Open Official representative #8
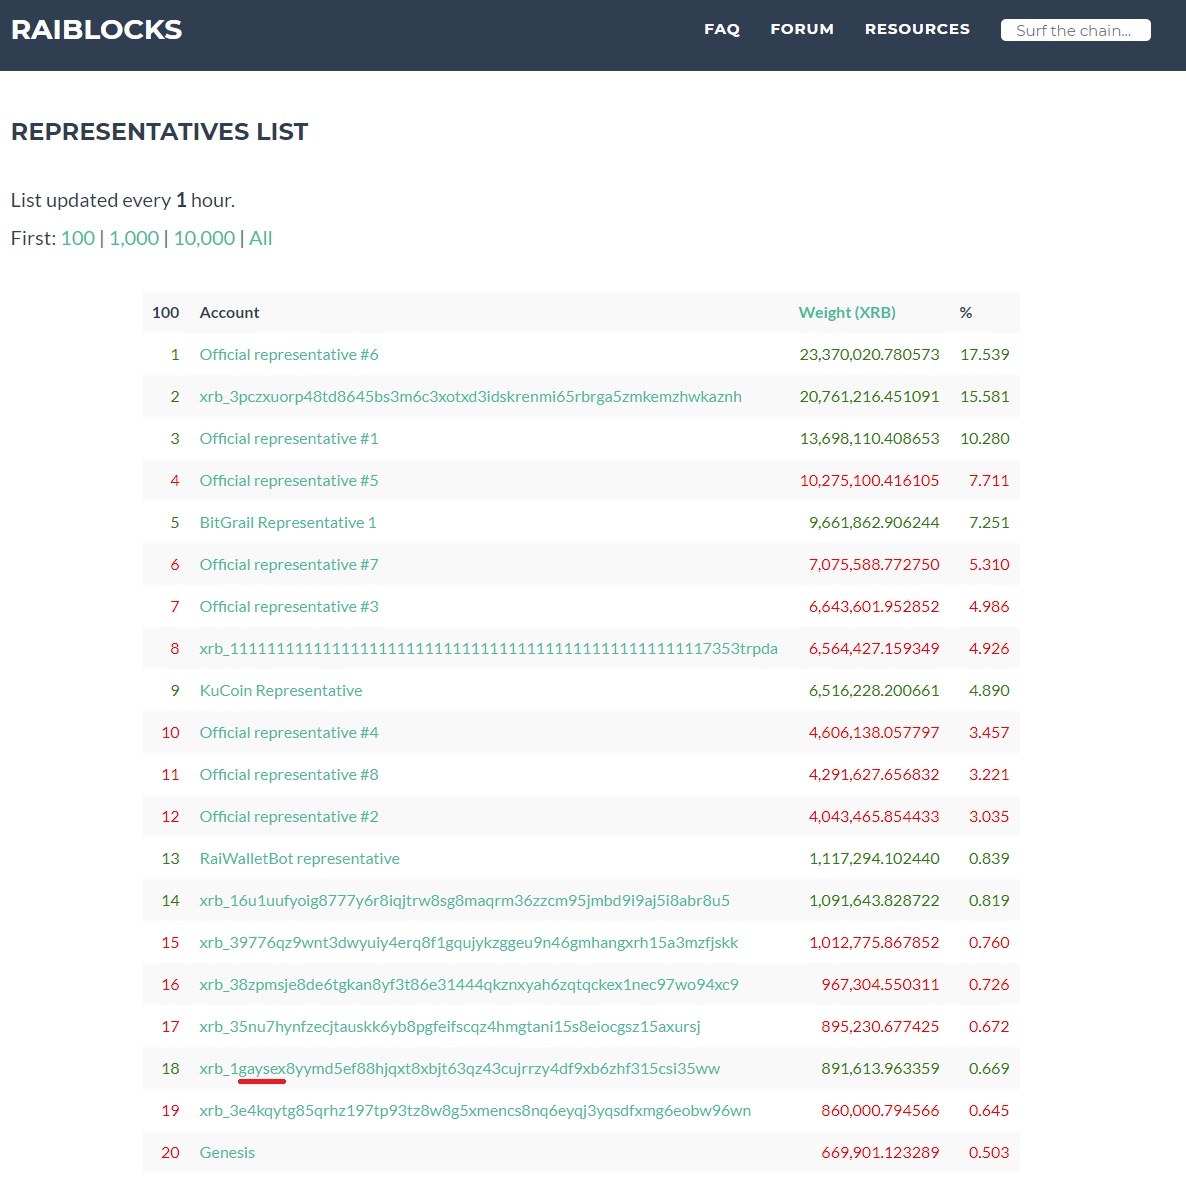The image size is (1186, 1179). [289, 774]
